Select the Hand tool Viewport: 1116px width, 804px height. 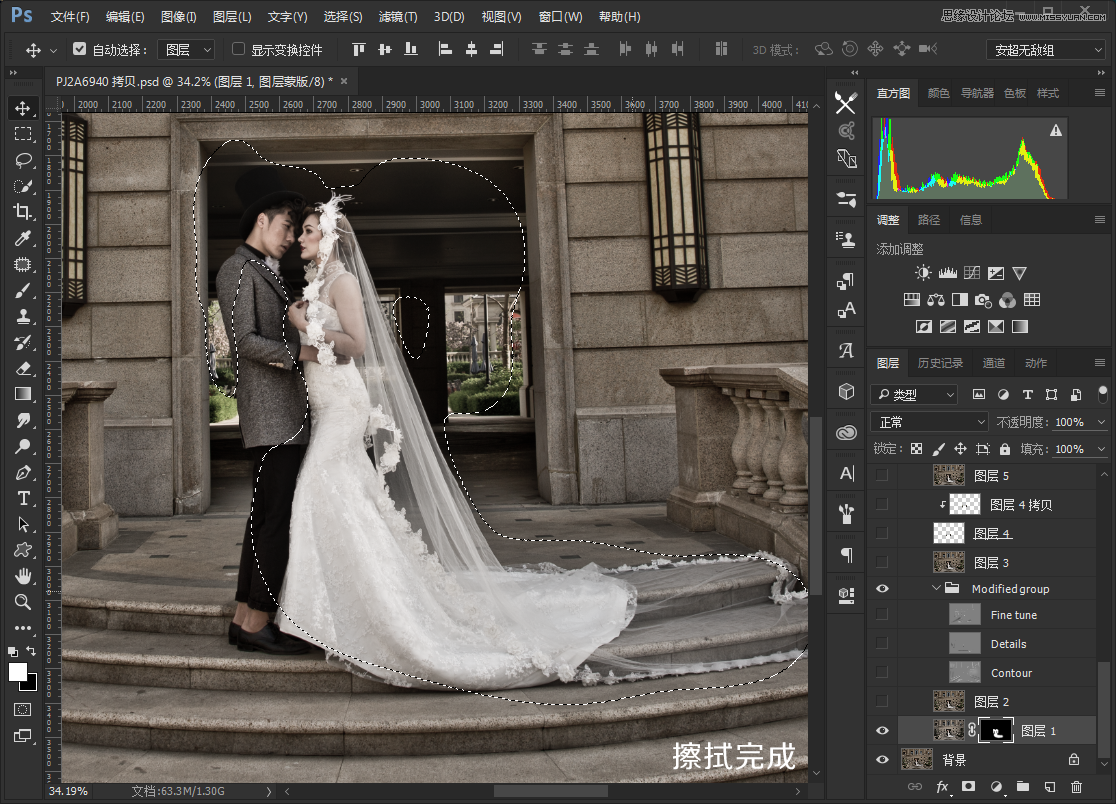tap(23, 576)
